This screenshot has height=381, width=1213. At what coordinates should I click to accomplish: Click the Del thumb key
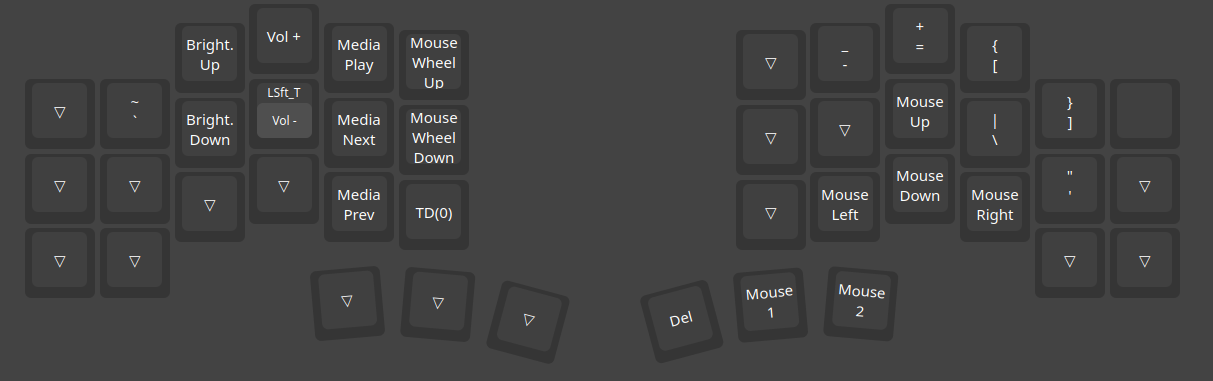[x=680, y=320]
